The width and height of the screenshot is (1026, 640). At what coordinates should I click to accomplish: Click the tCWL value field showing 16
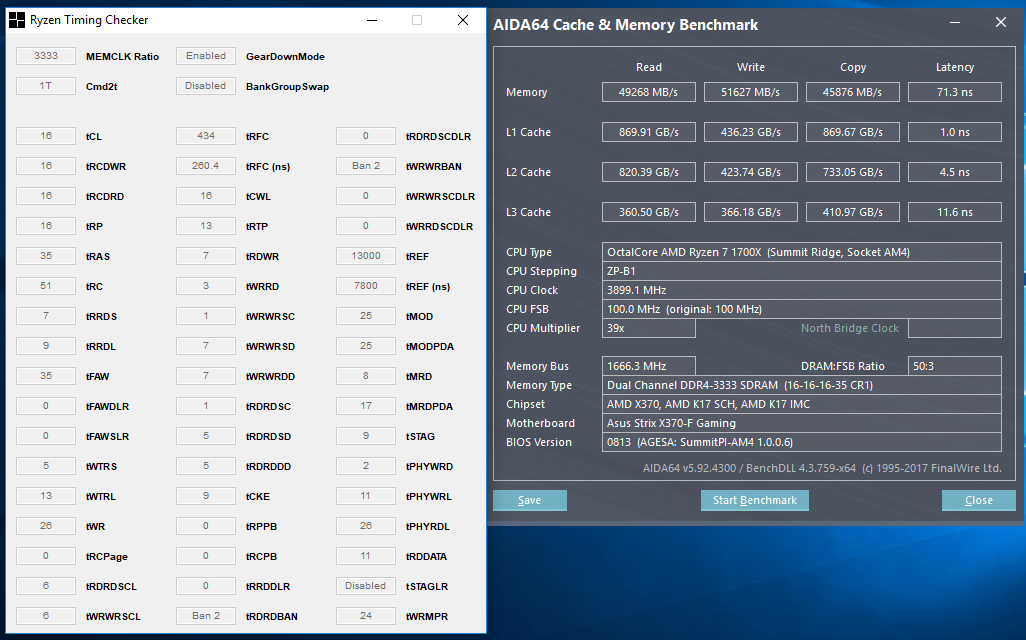[205, 196]
